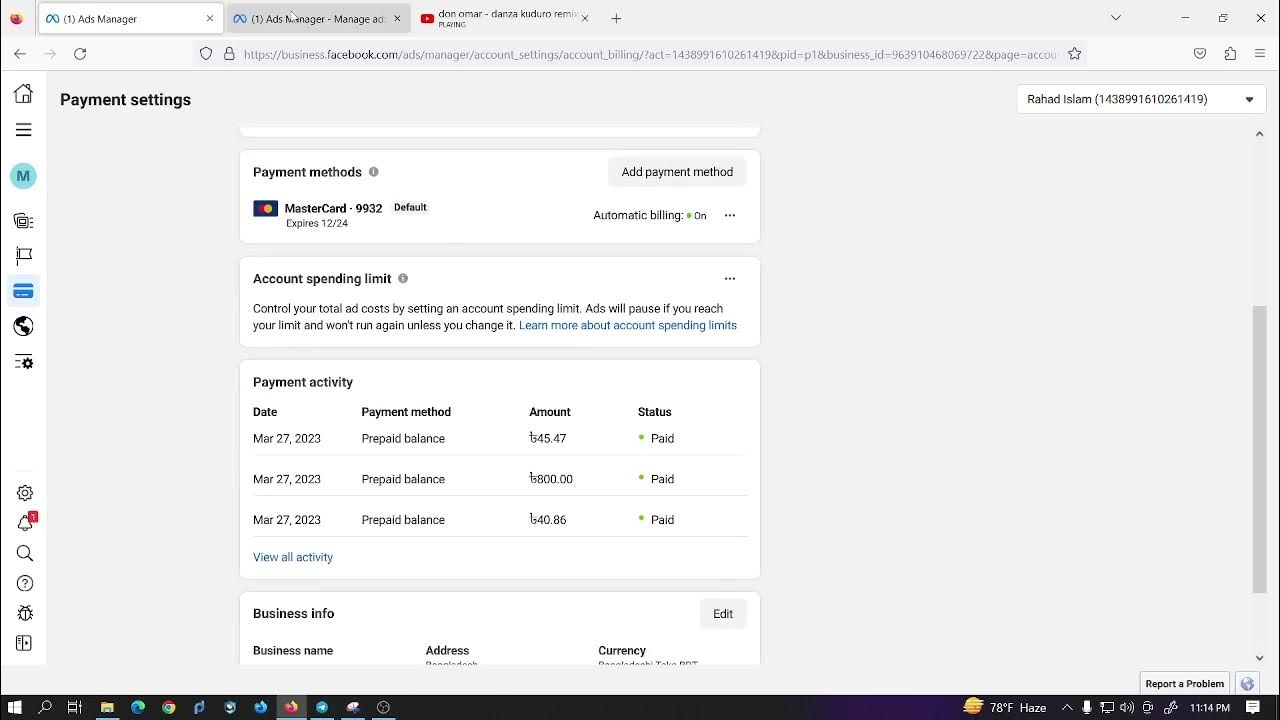Screen dimensions: 1280x720
Task: Open a new browser tab
Action: (616, 18)
